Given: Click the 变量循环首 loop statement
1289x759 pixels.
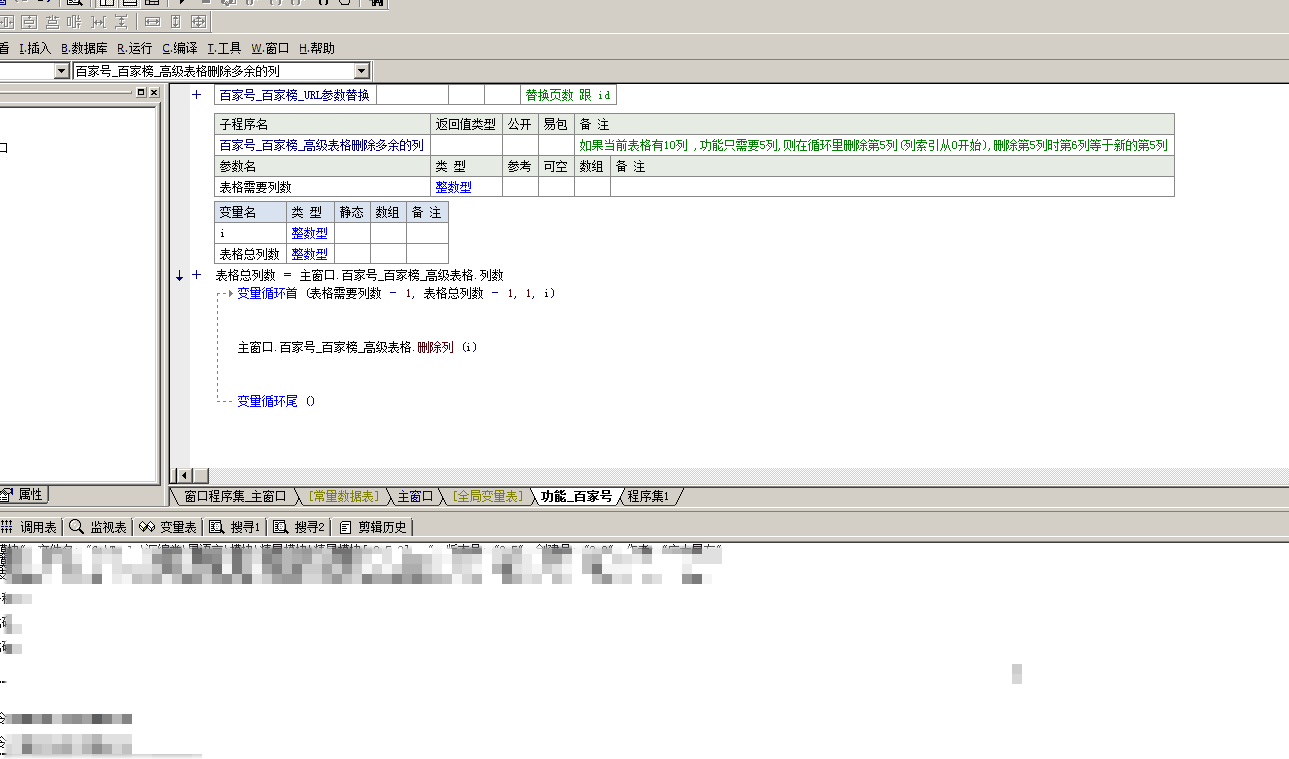Looking at the screenshot, I should point(396,293).
